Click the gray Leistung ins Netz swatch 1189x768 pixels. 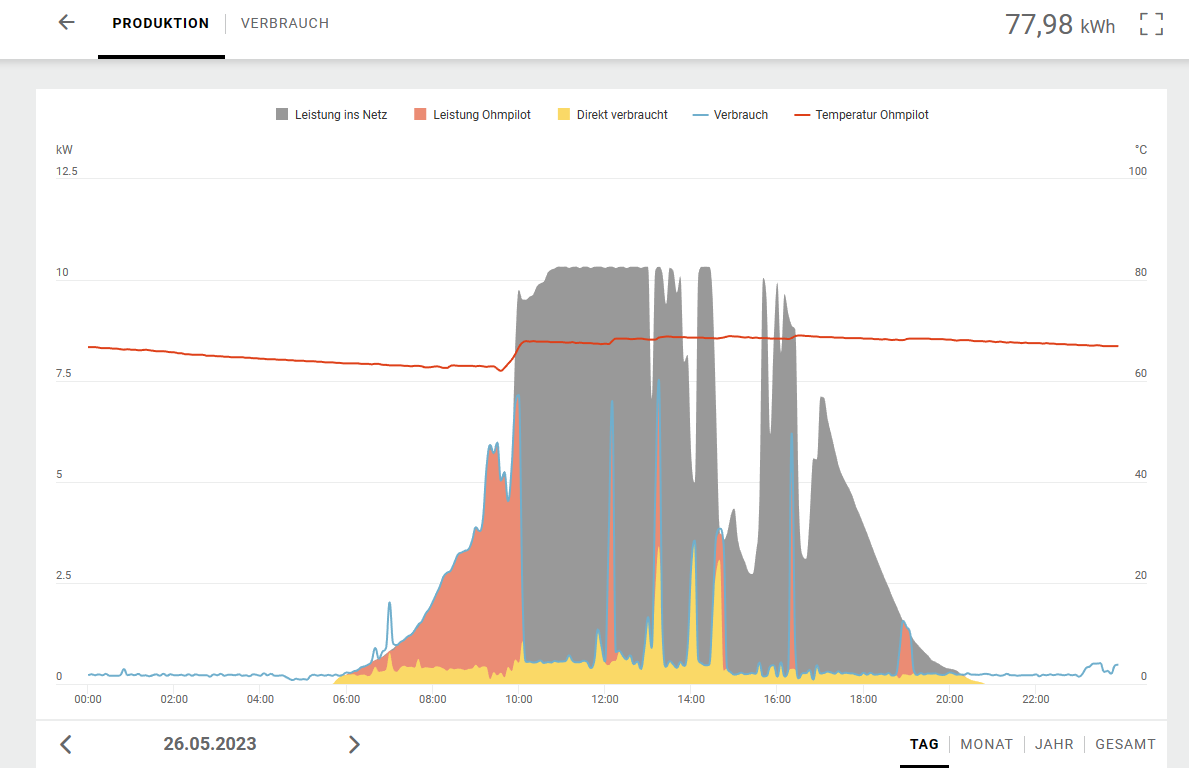(x=282, y=114)
